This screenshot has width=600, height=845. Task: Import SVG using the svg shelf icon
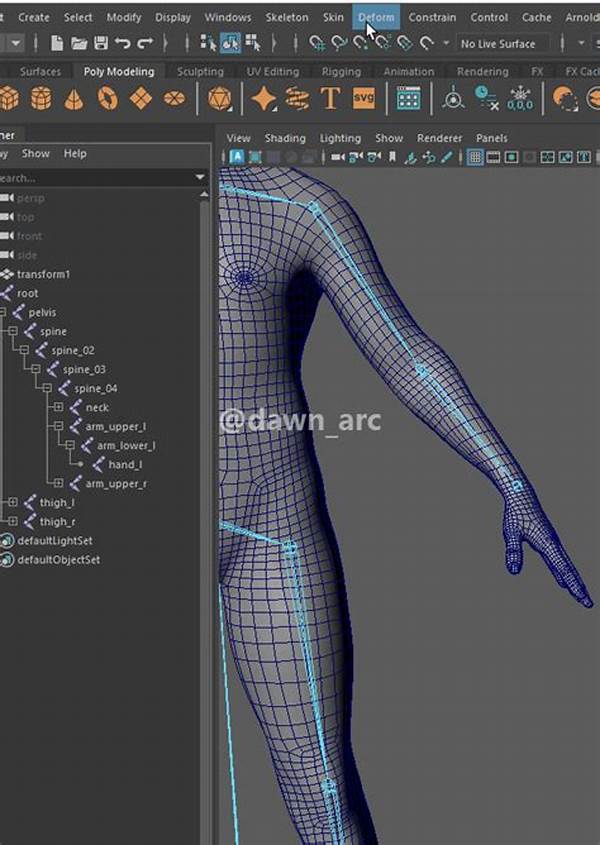pyautogui.click(x=364, y=98)
